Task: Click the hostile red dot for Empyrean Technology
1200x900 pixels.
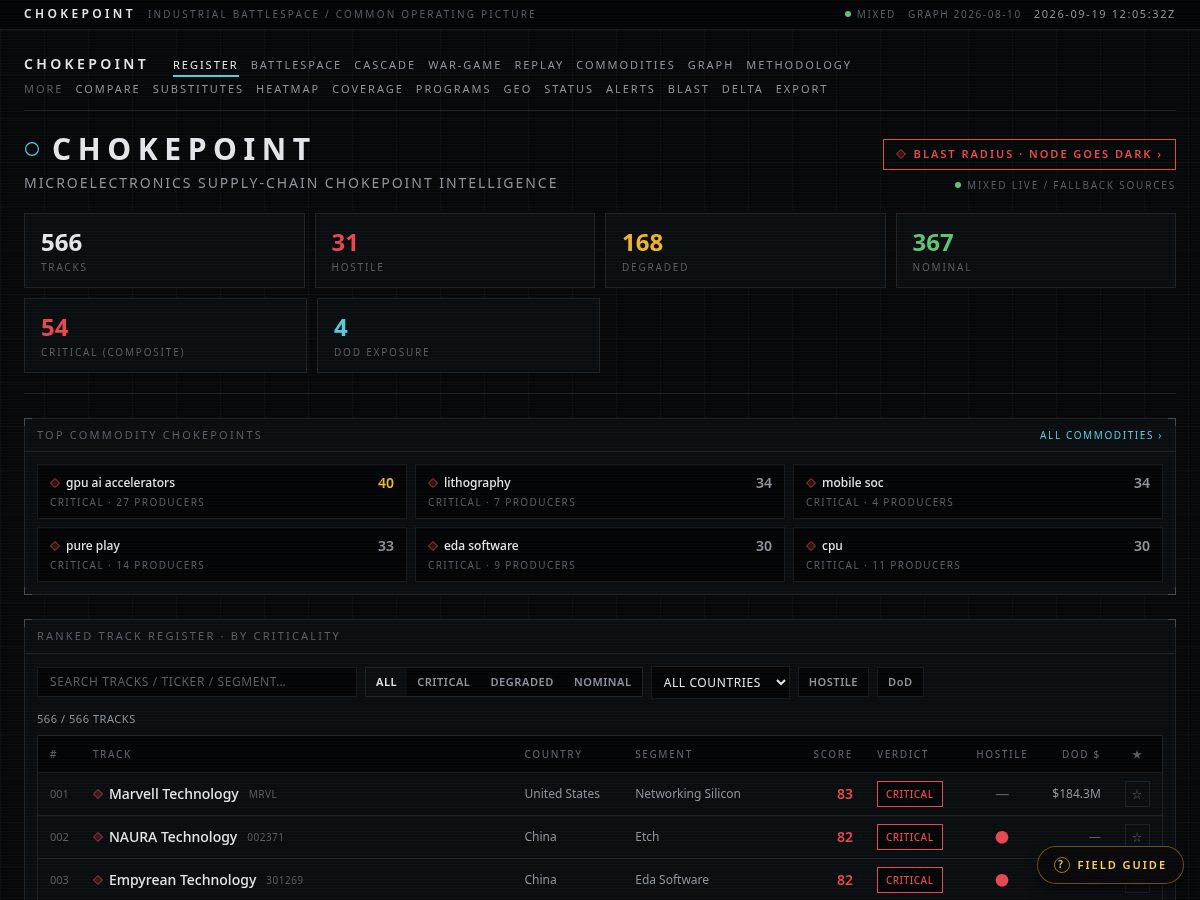Action: pos(1002,880)
